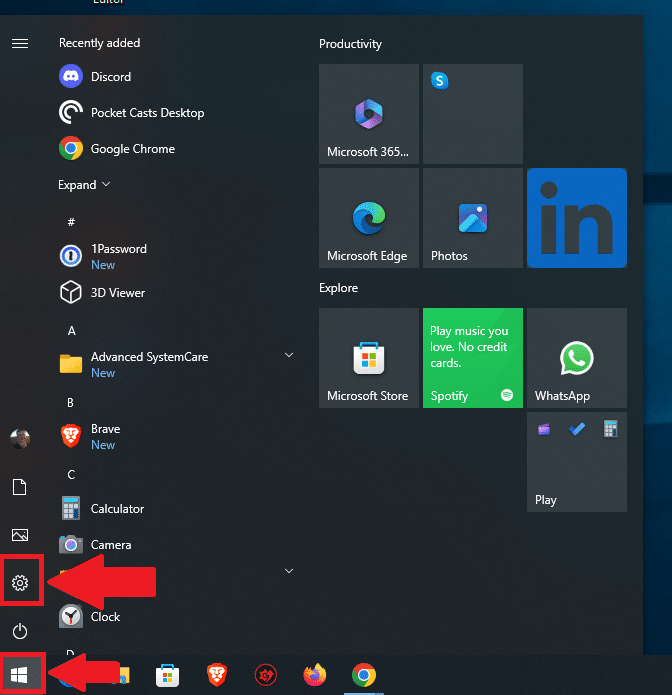Viewport: 672px width, 695px height.
Task: Open Documents from Start sidebar
Action: coord(20,487)
